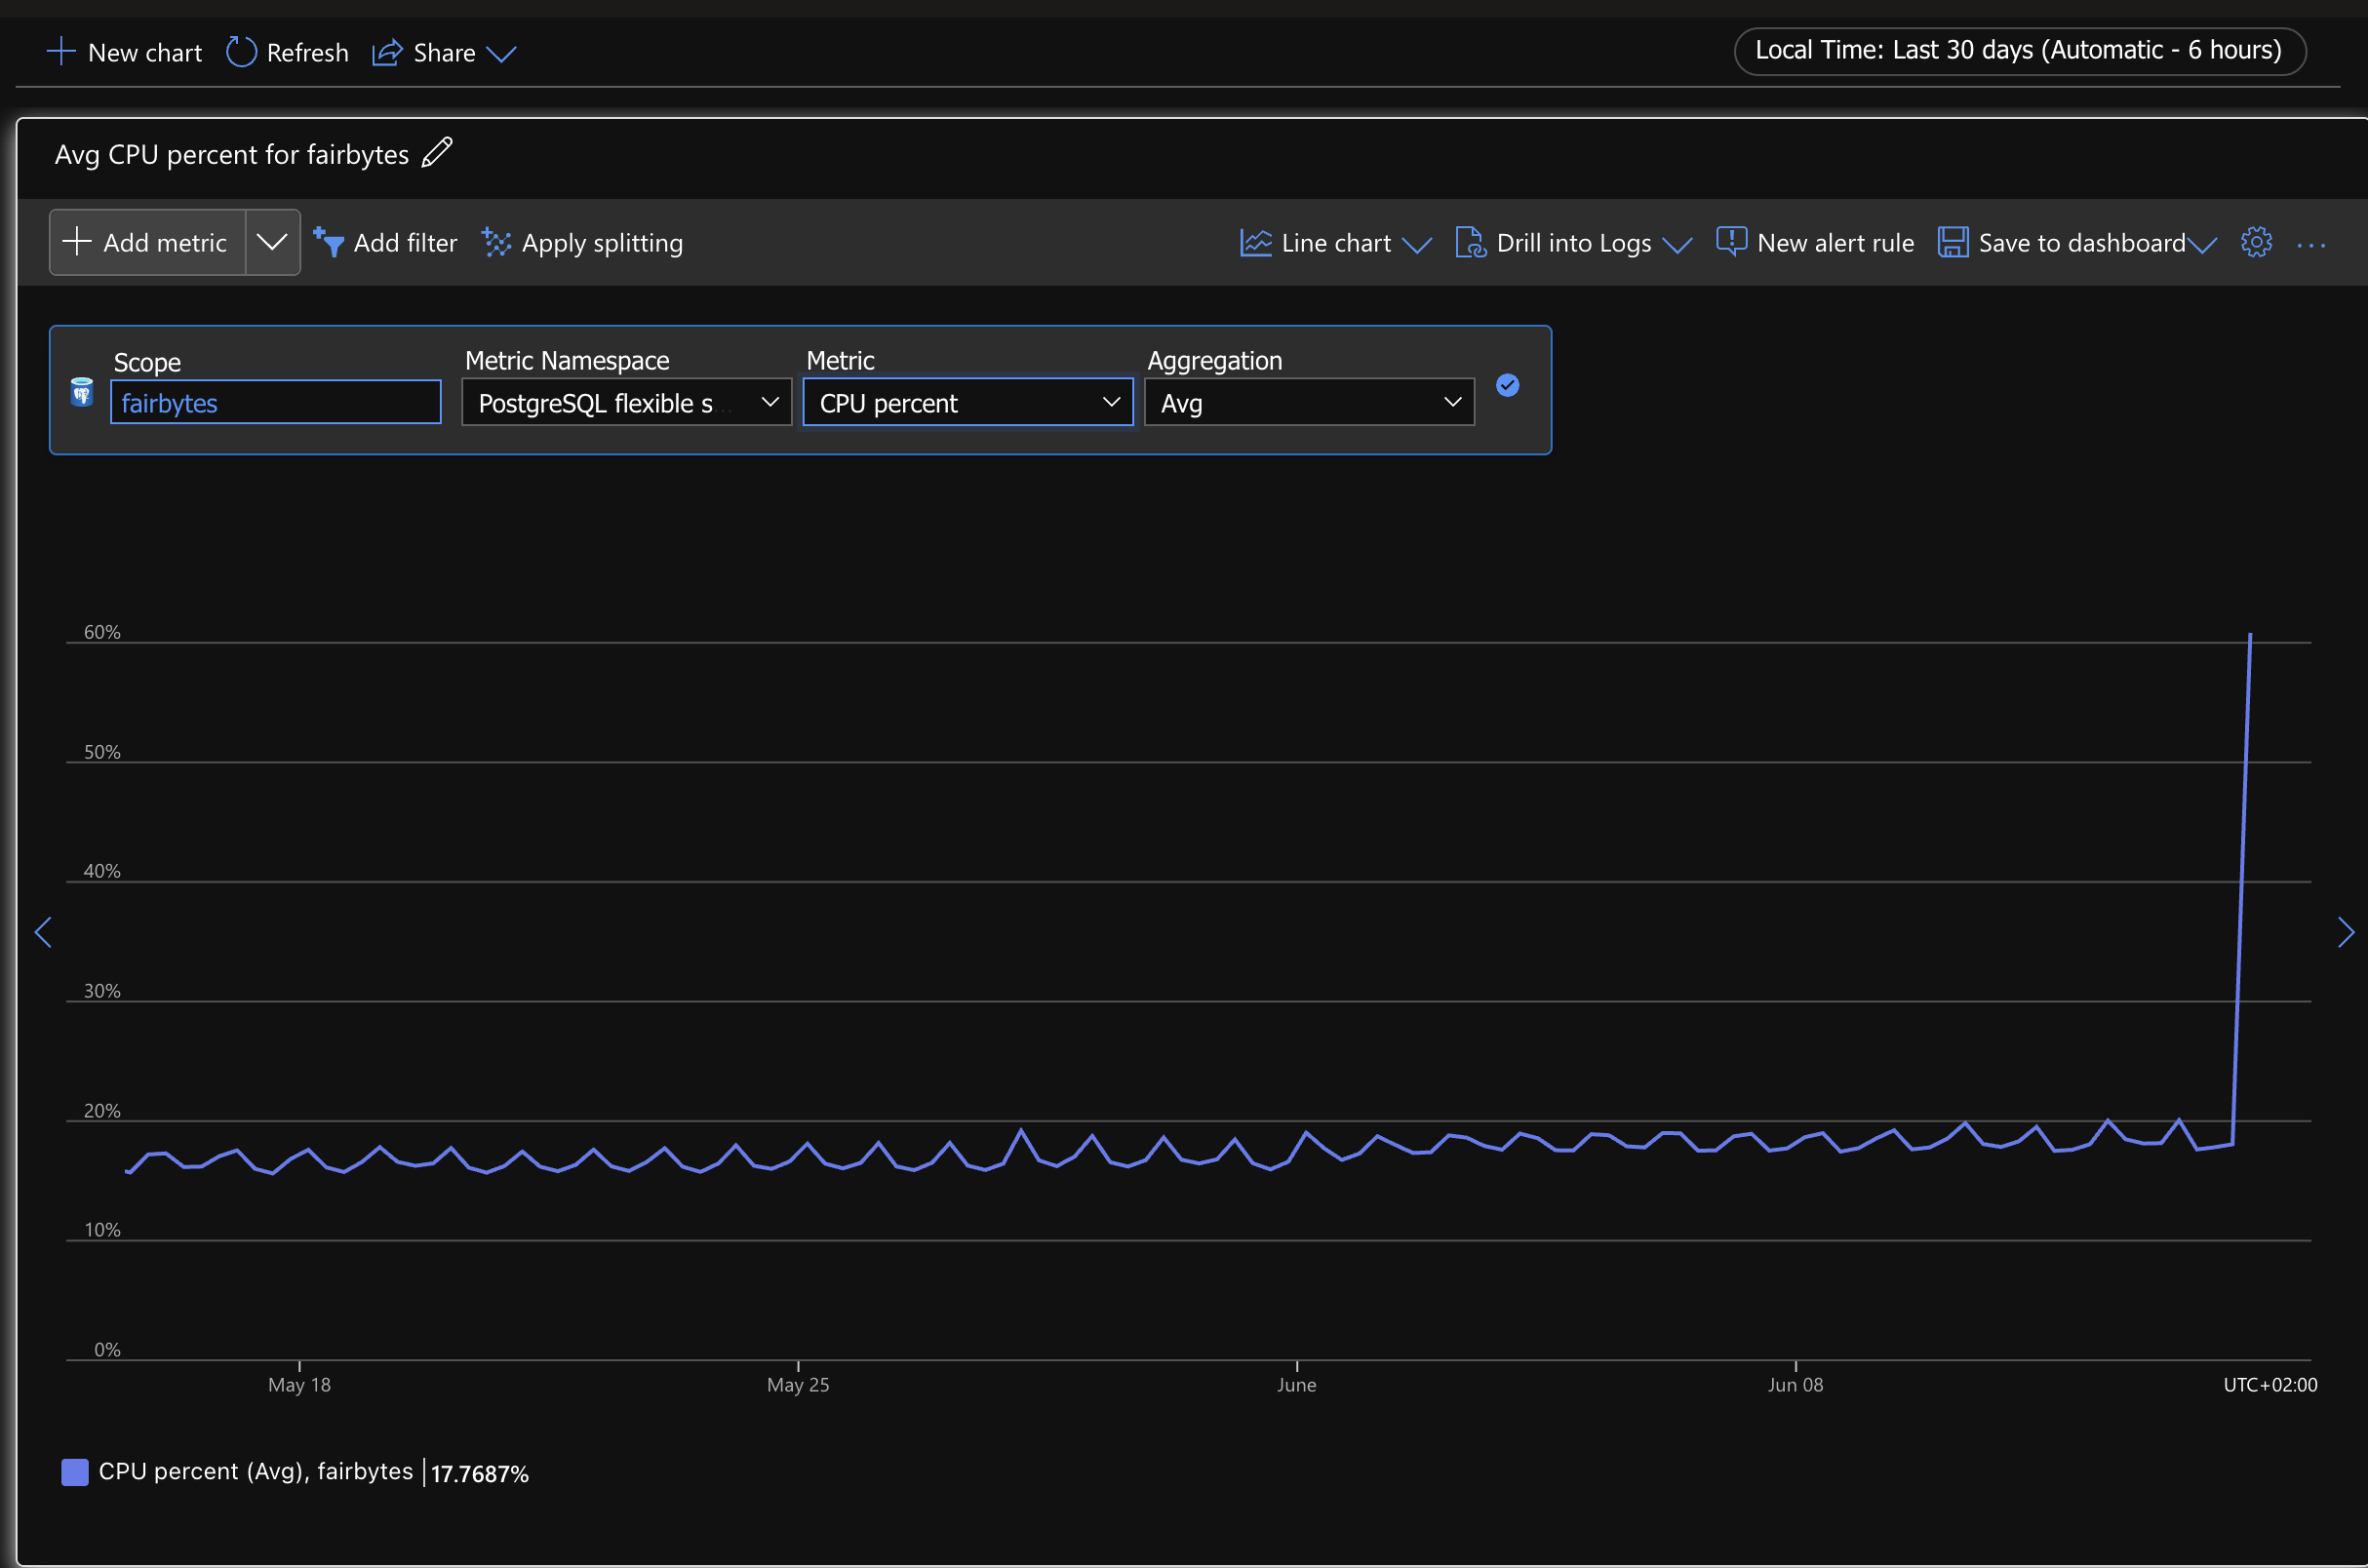The width and height of the screenshot is (2368, 1568).
Task: Click Apply splitting
Action: click(x=582, y=243)
